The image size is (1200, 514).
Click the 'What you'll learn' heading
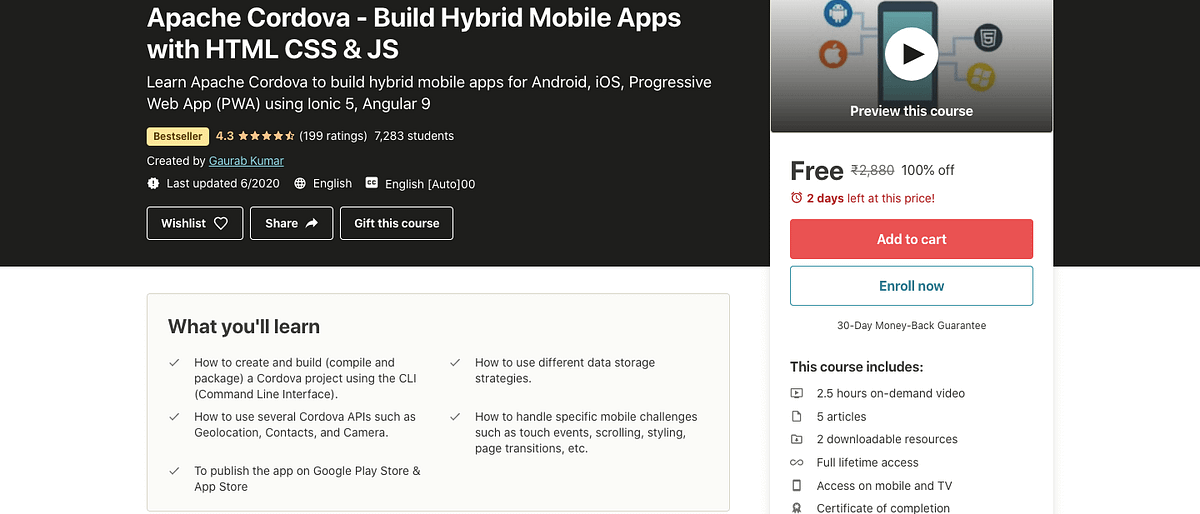(x=244, y=326)
